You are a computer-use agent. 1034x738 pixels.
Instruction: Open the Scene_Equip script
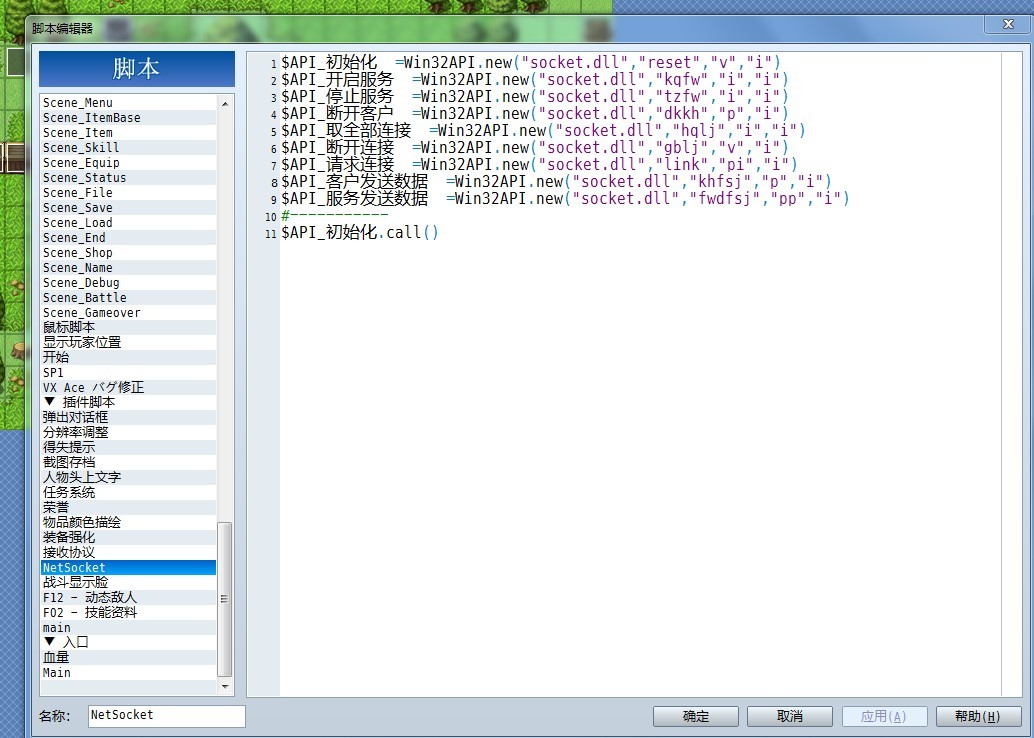(129, 163)
